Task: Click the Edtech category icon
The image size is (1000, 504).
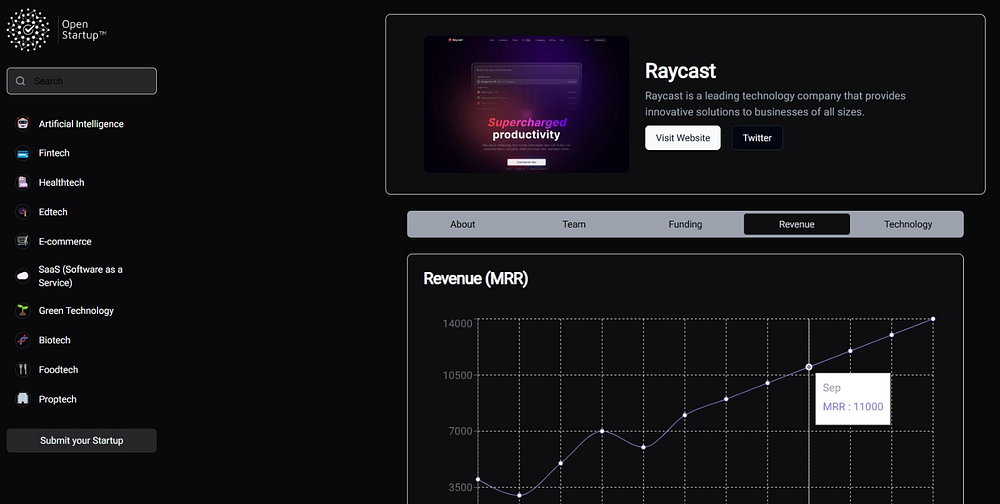Action: click(23, 212)
